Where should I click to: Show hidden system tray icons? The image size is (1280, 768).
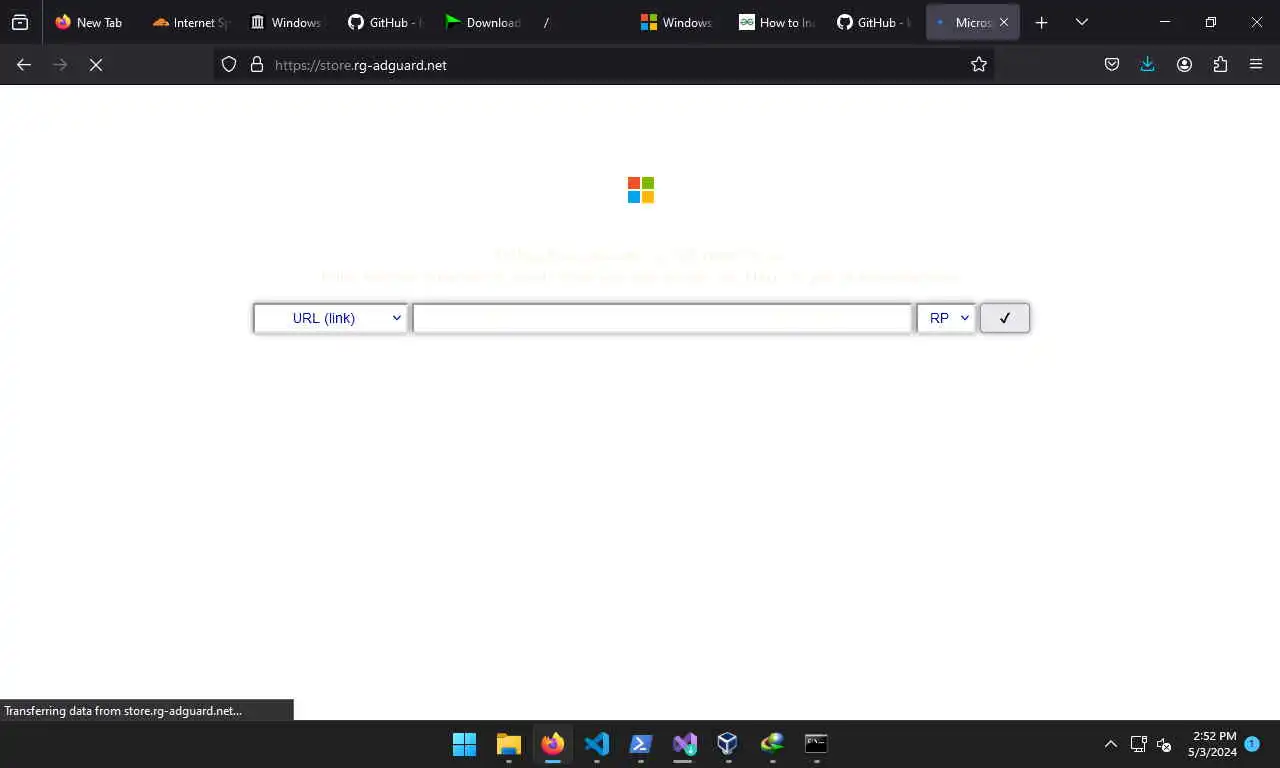point(1110,744)
